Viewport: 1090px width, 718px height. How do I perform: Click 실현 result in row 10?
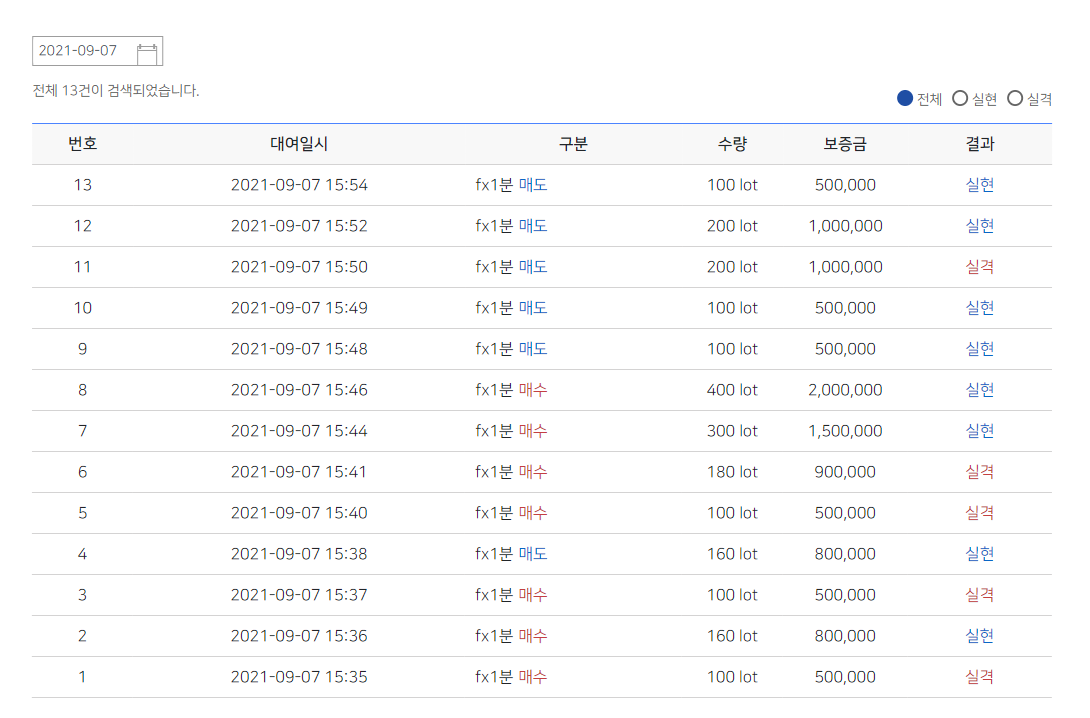click(x=980, y=308)
